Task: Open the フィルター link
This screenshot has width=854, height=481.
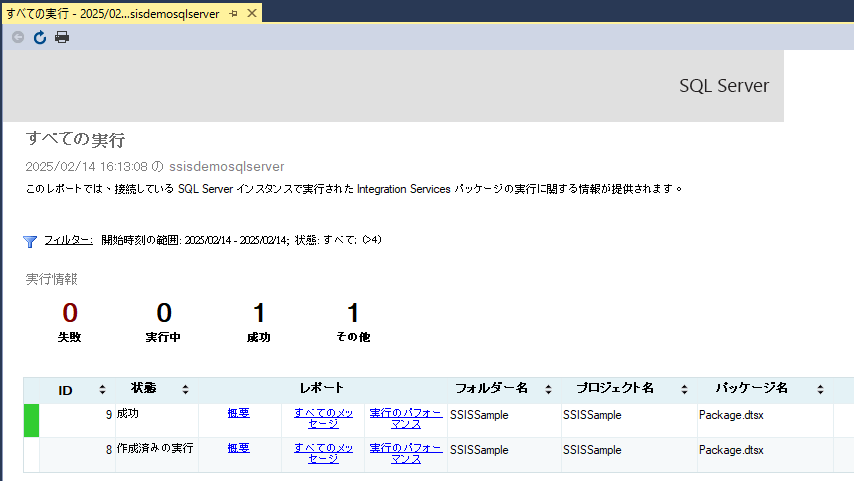Action: click(69, 240)
